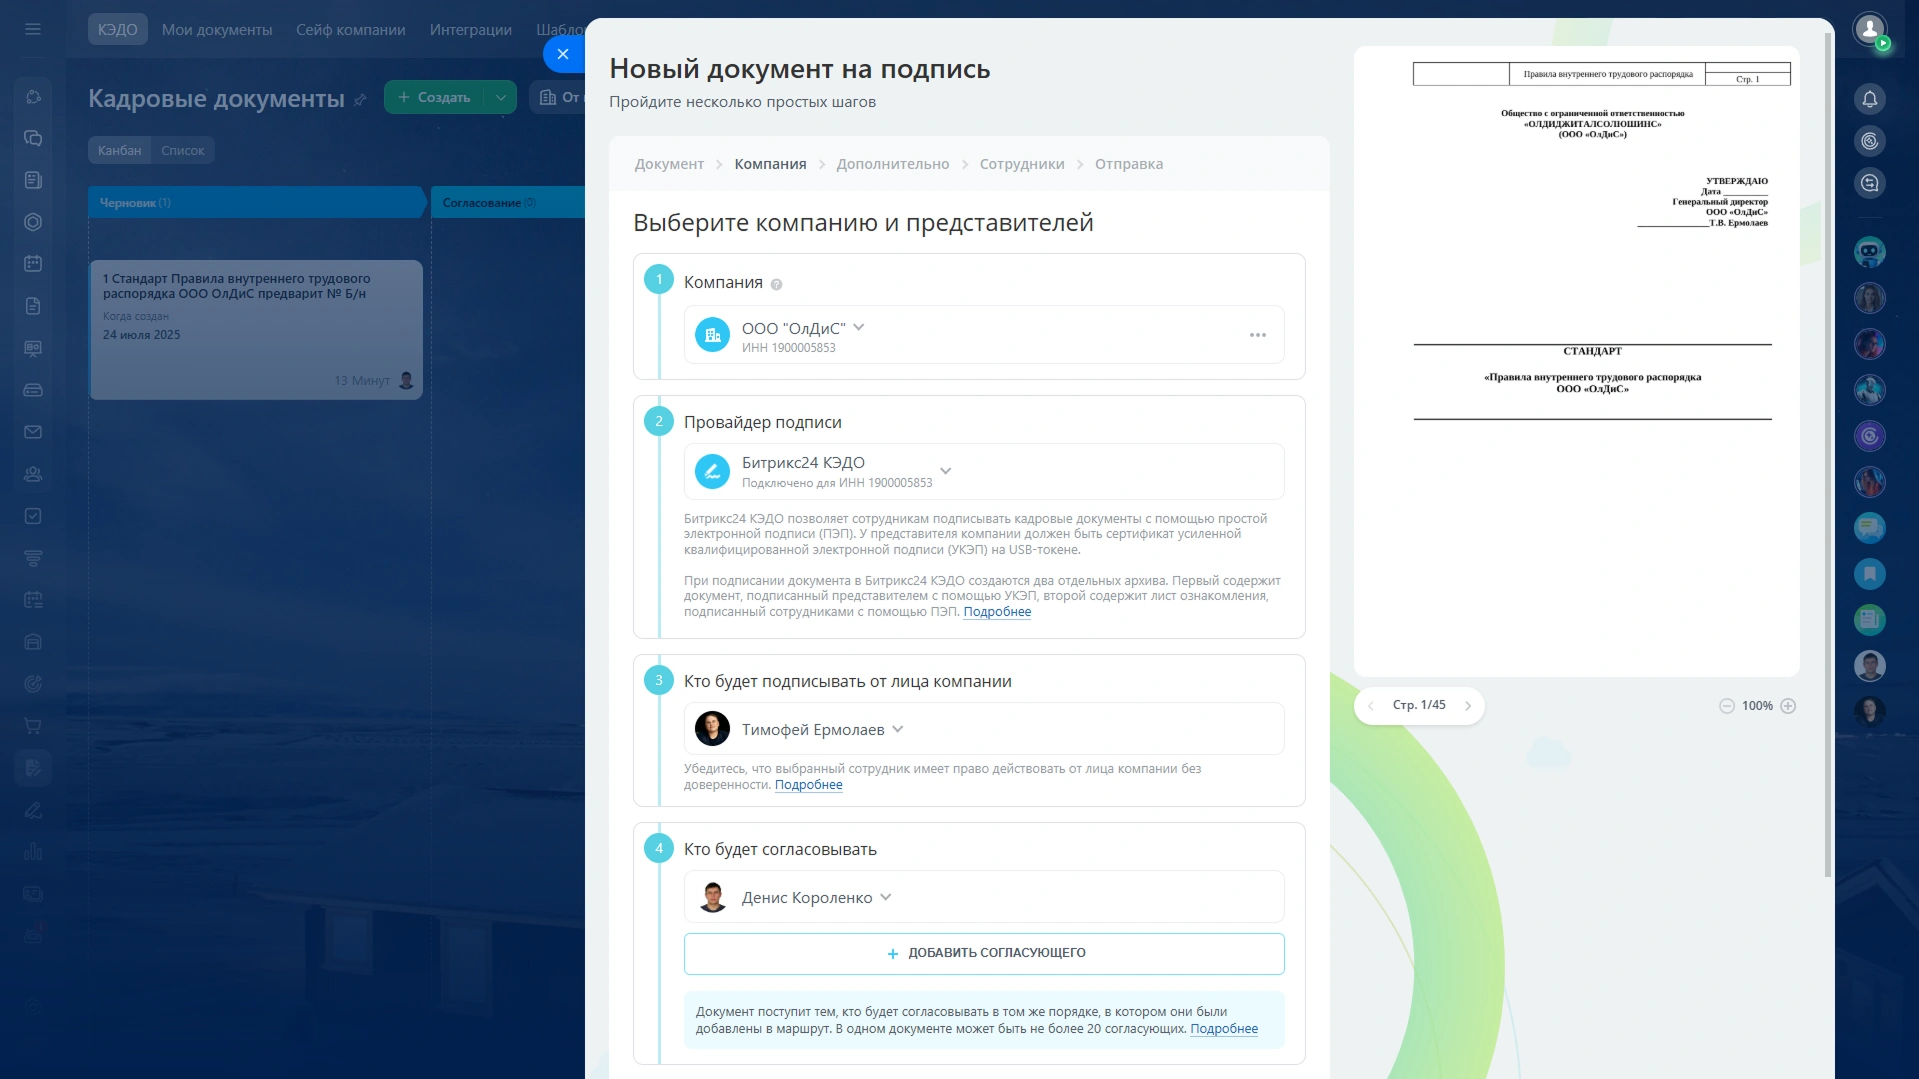Viewport: 1919px width, 1079px height.
Task: Close the new document slider panel
Action: coord(563,54)
